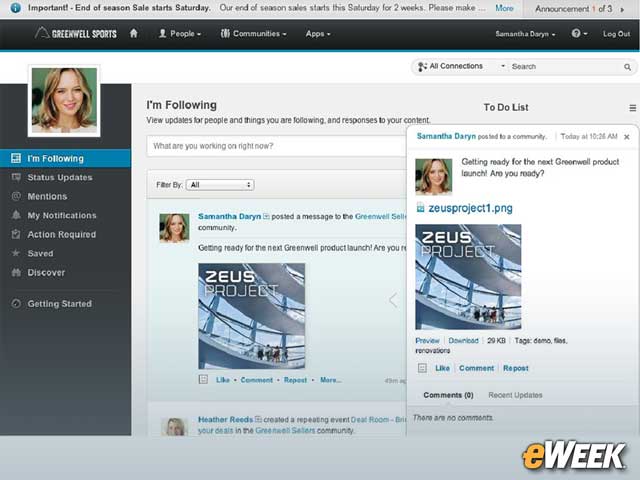Image resolution: width=640 pixels, height=480 pixels.
Task: Repost from the flyout
Action: pos(516,368)
